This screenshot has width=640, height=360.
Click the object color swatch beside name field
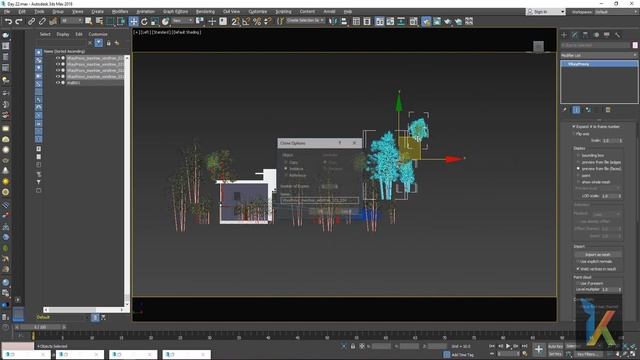pos(635,45)
